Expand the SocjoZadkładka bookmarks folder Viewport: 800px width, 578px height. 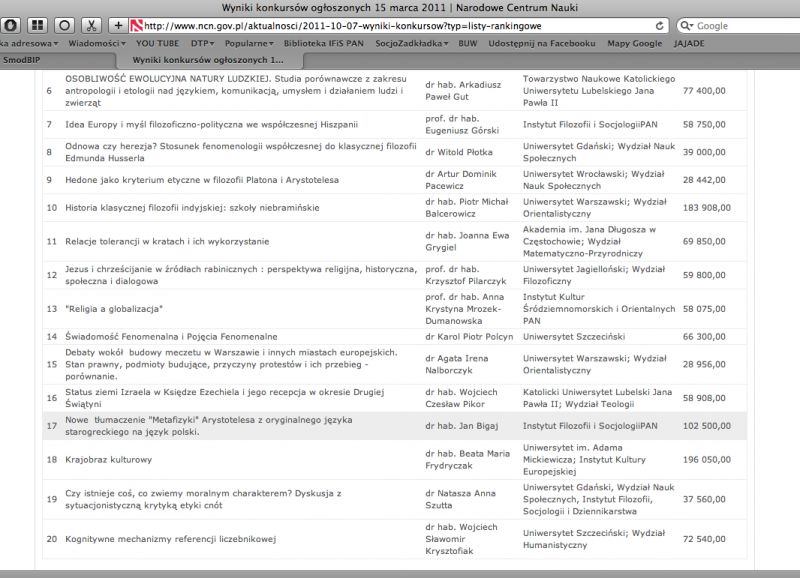coord(412,43)
